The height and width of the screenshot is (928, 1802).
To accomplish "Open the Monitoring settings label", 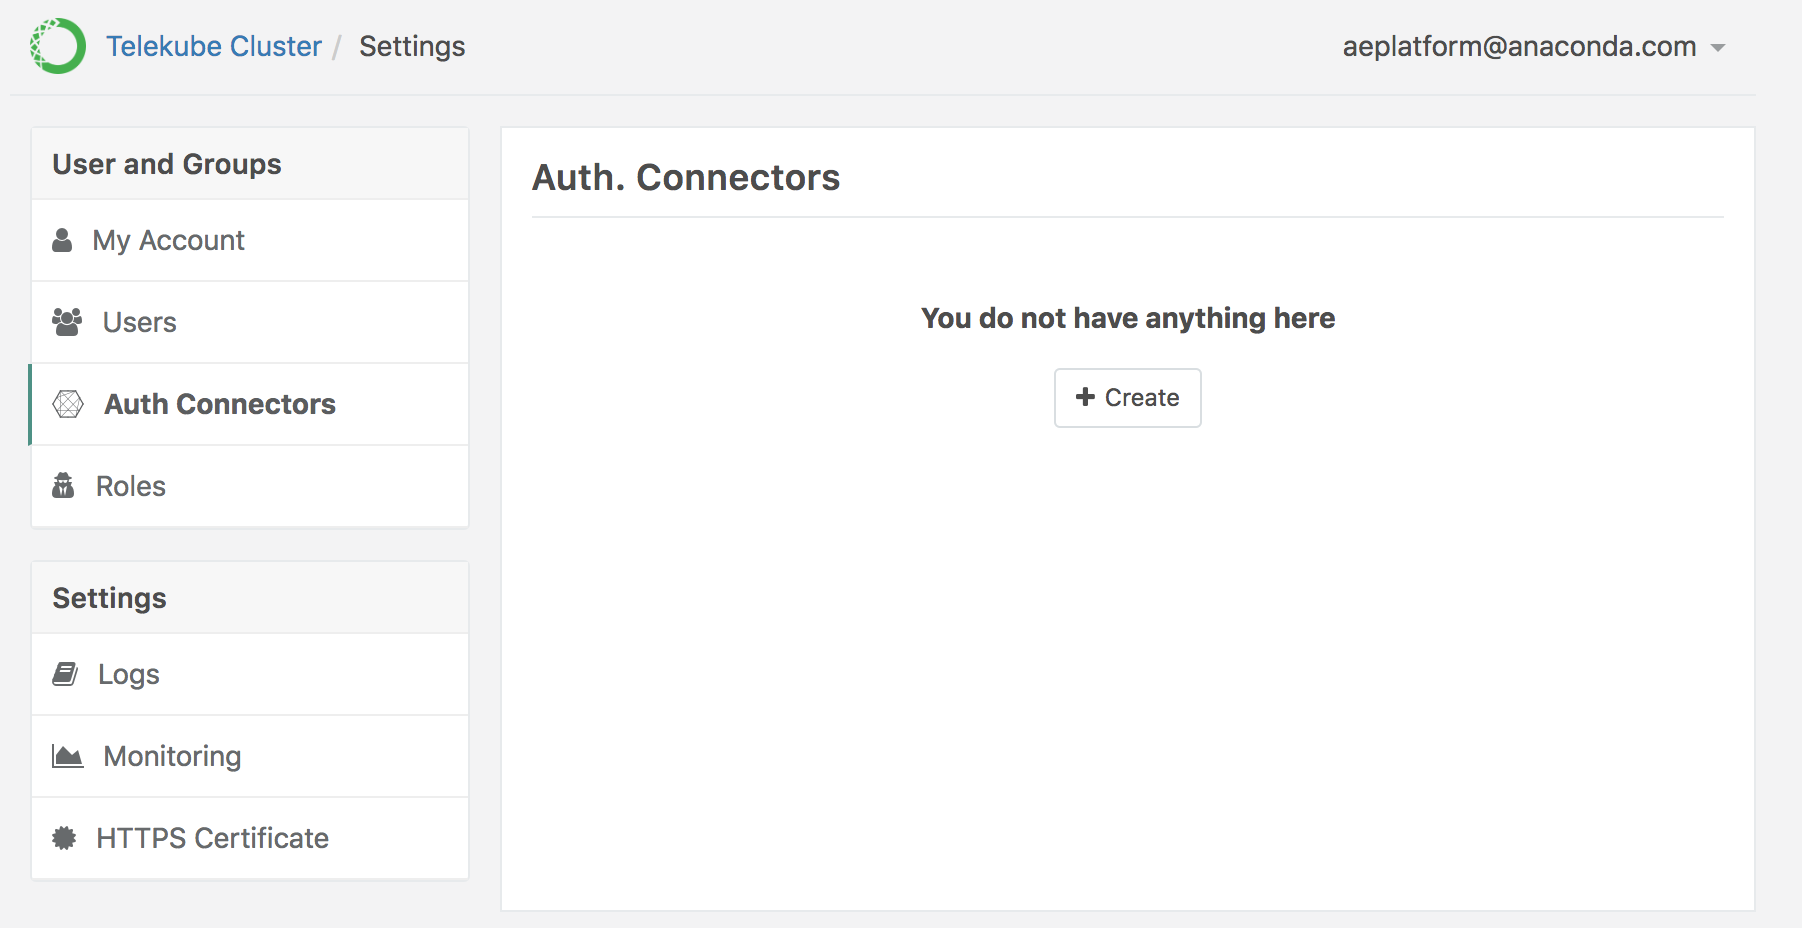I will (172, 756).
